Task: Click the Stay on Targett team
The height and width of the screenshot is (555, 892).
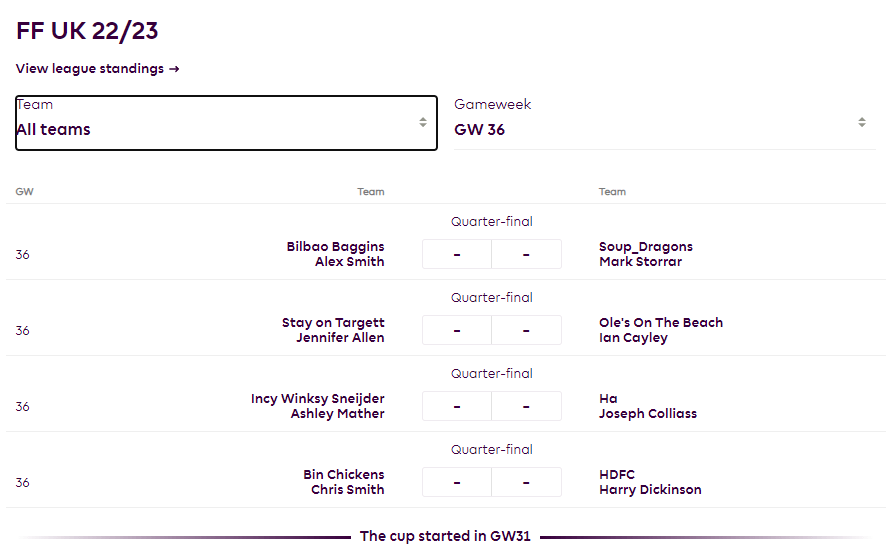Action: pos(333,322)
